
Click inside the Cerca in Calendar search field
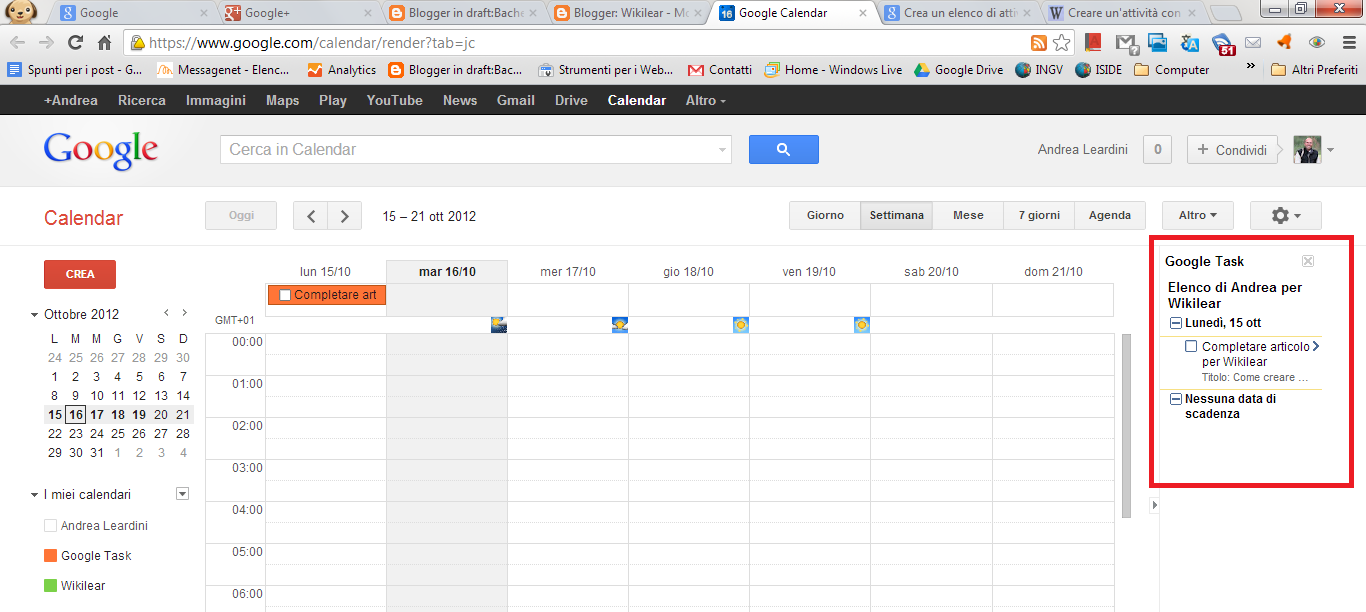470,149
